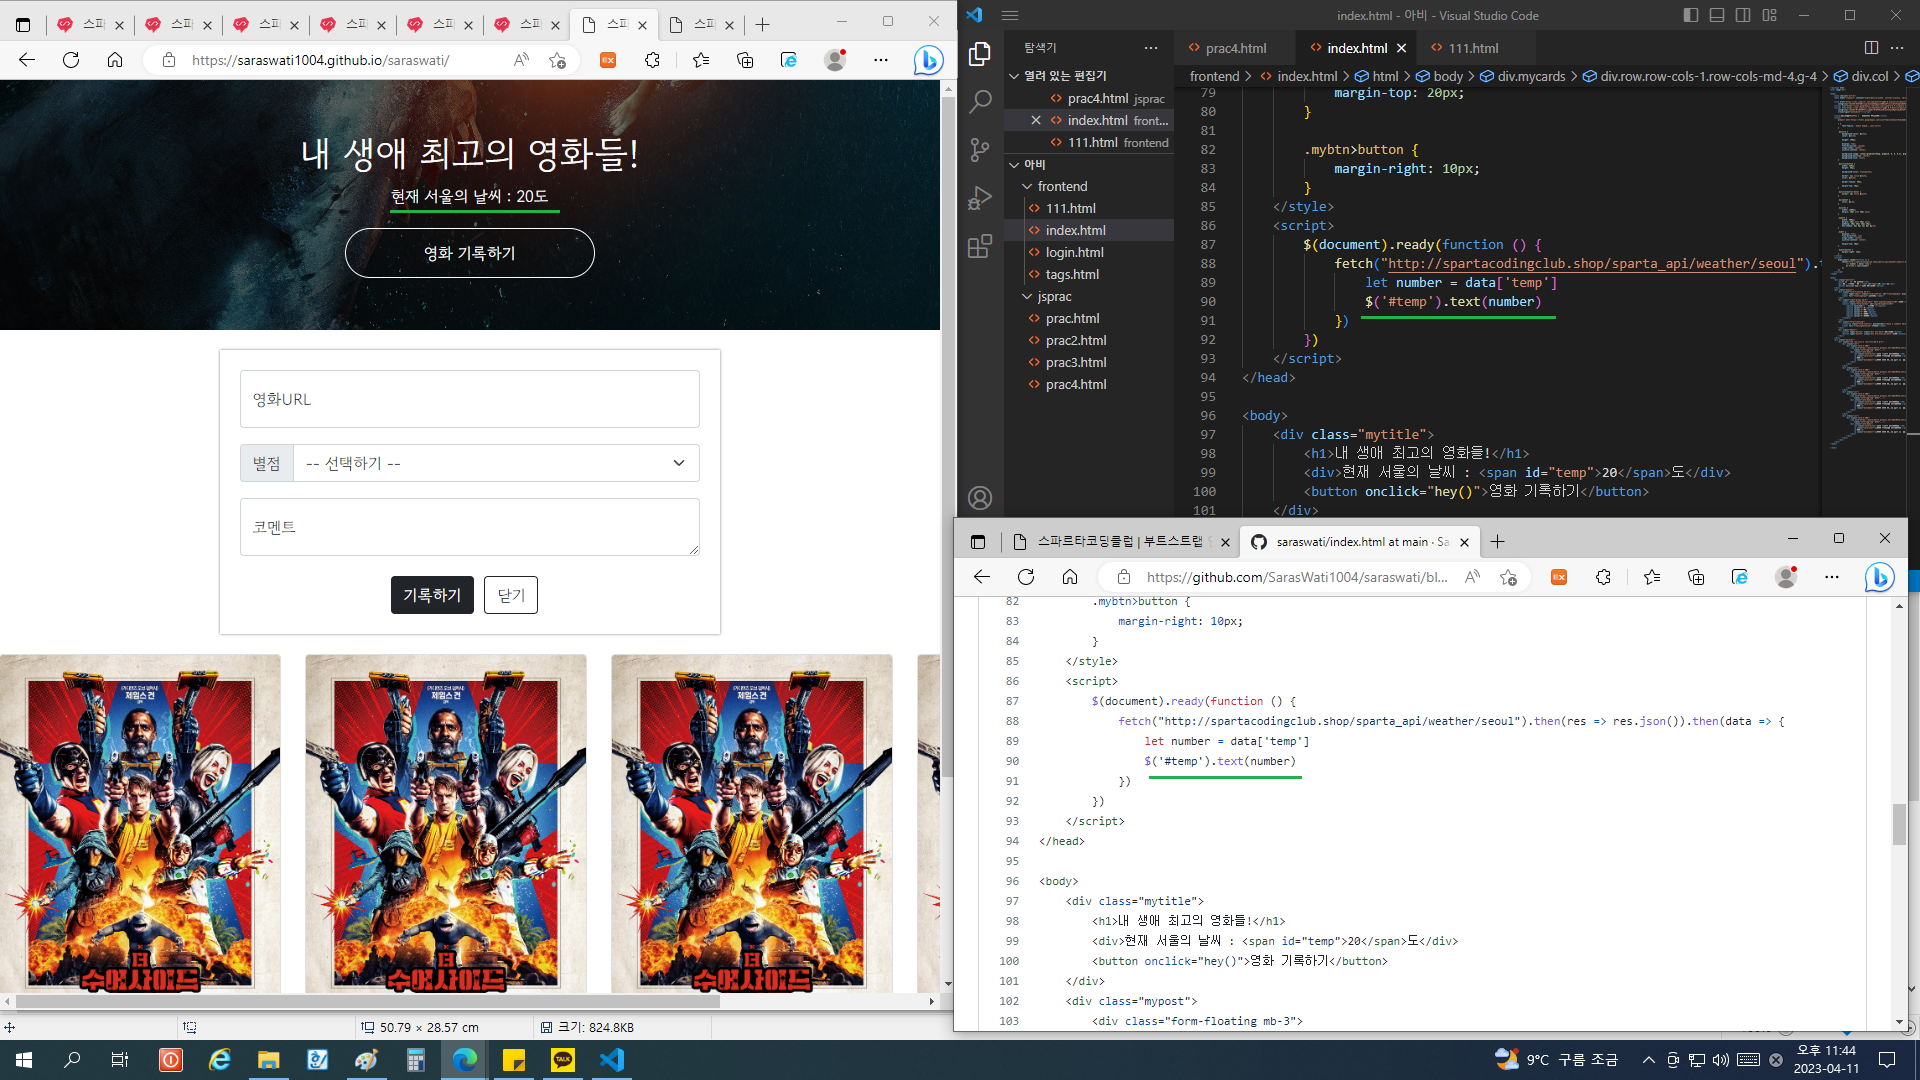This screenshot has height=1080, width=1920.
Task: Go to home in the top-left browser
Action: 115,60
